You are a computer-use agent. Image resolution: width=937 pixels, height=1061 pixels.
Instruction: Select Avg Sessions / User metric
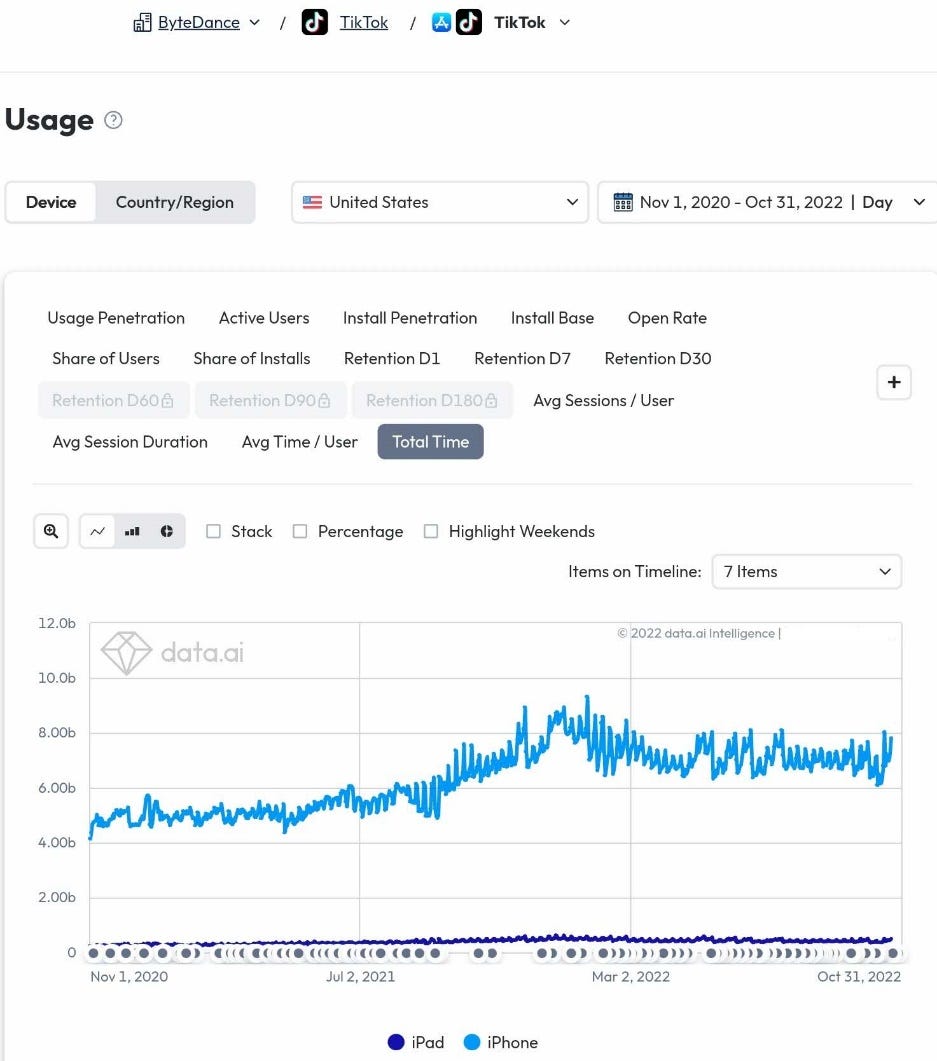(603, 401)
